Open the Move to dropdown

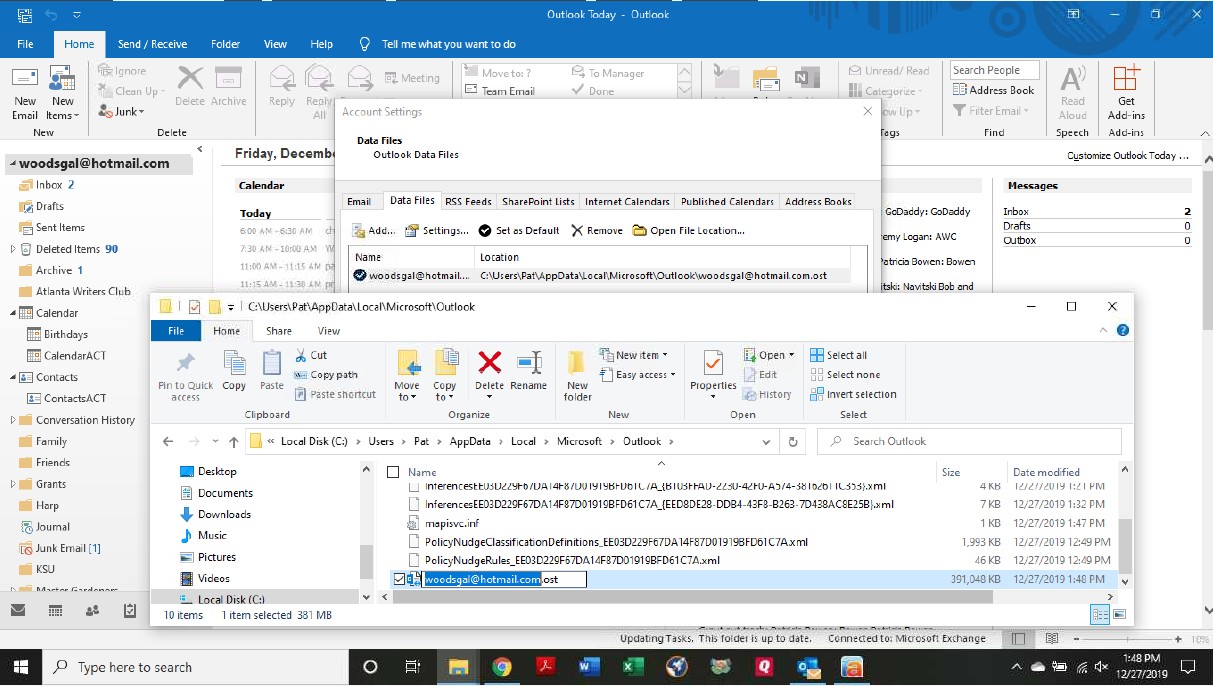click(x=407, y=397)
